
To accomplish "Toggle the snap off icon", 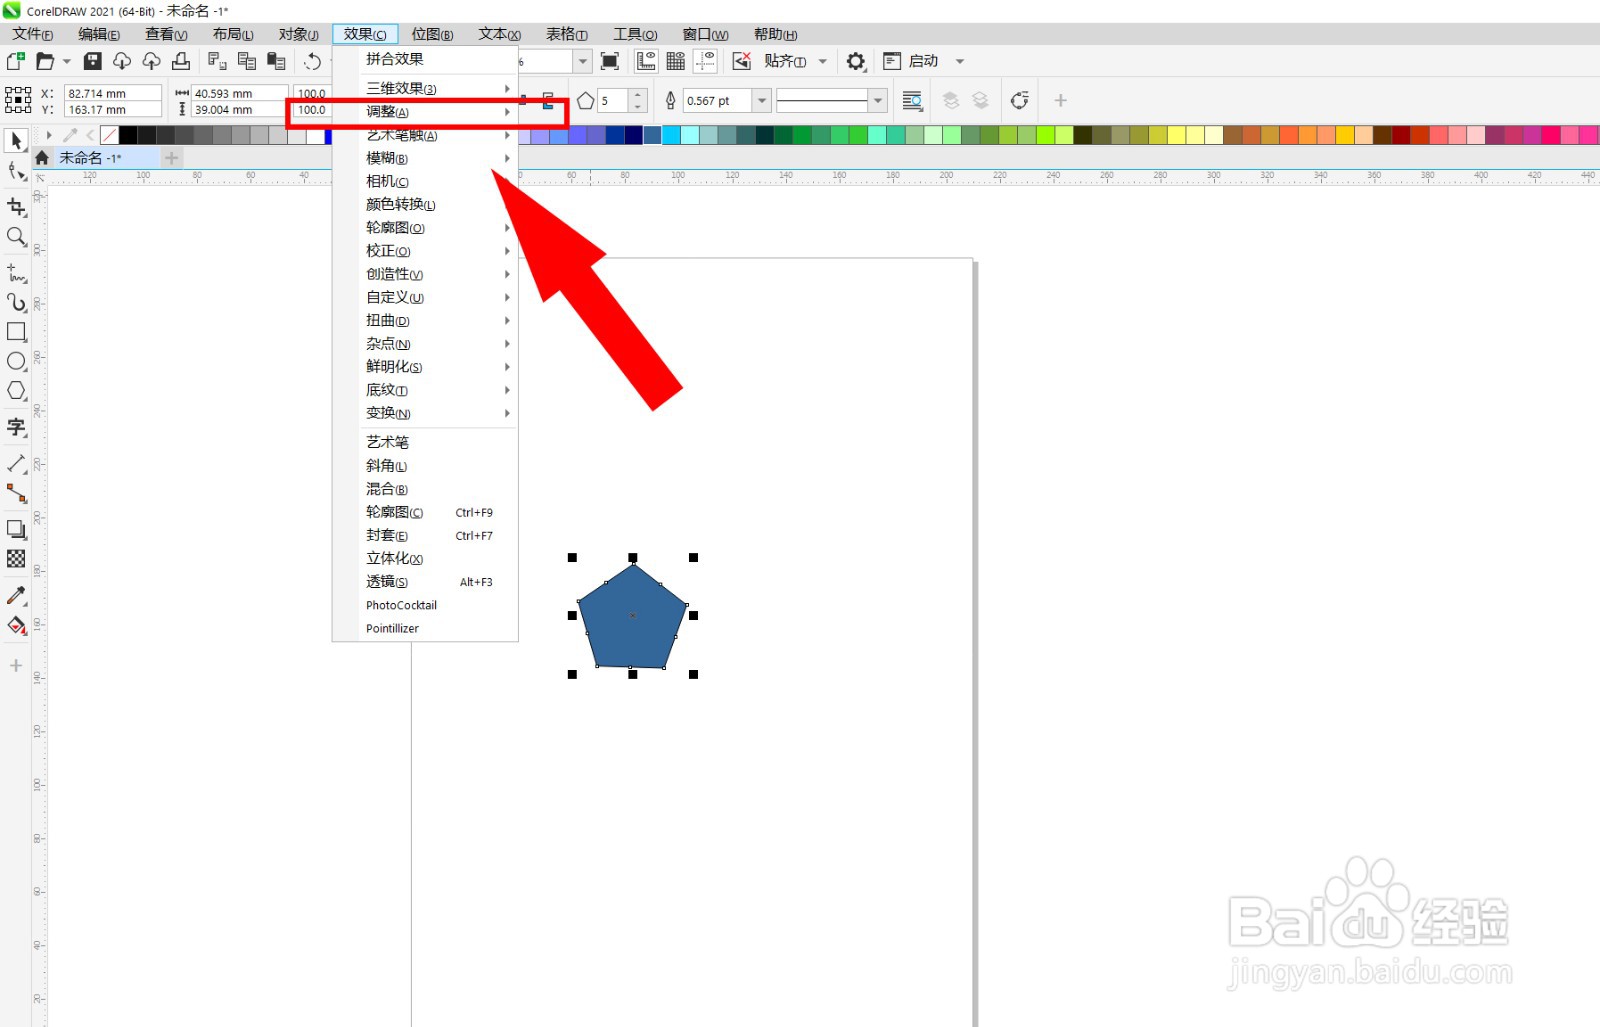I will point(742,61).
